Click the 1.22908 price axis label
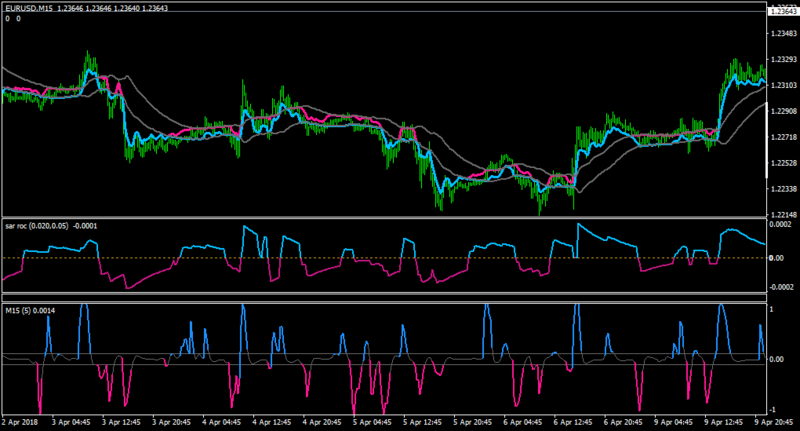The image size is (800, 431). 784,111
